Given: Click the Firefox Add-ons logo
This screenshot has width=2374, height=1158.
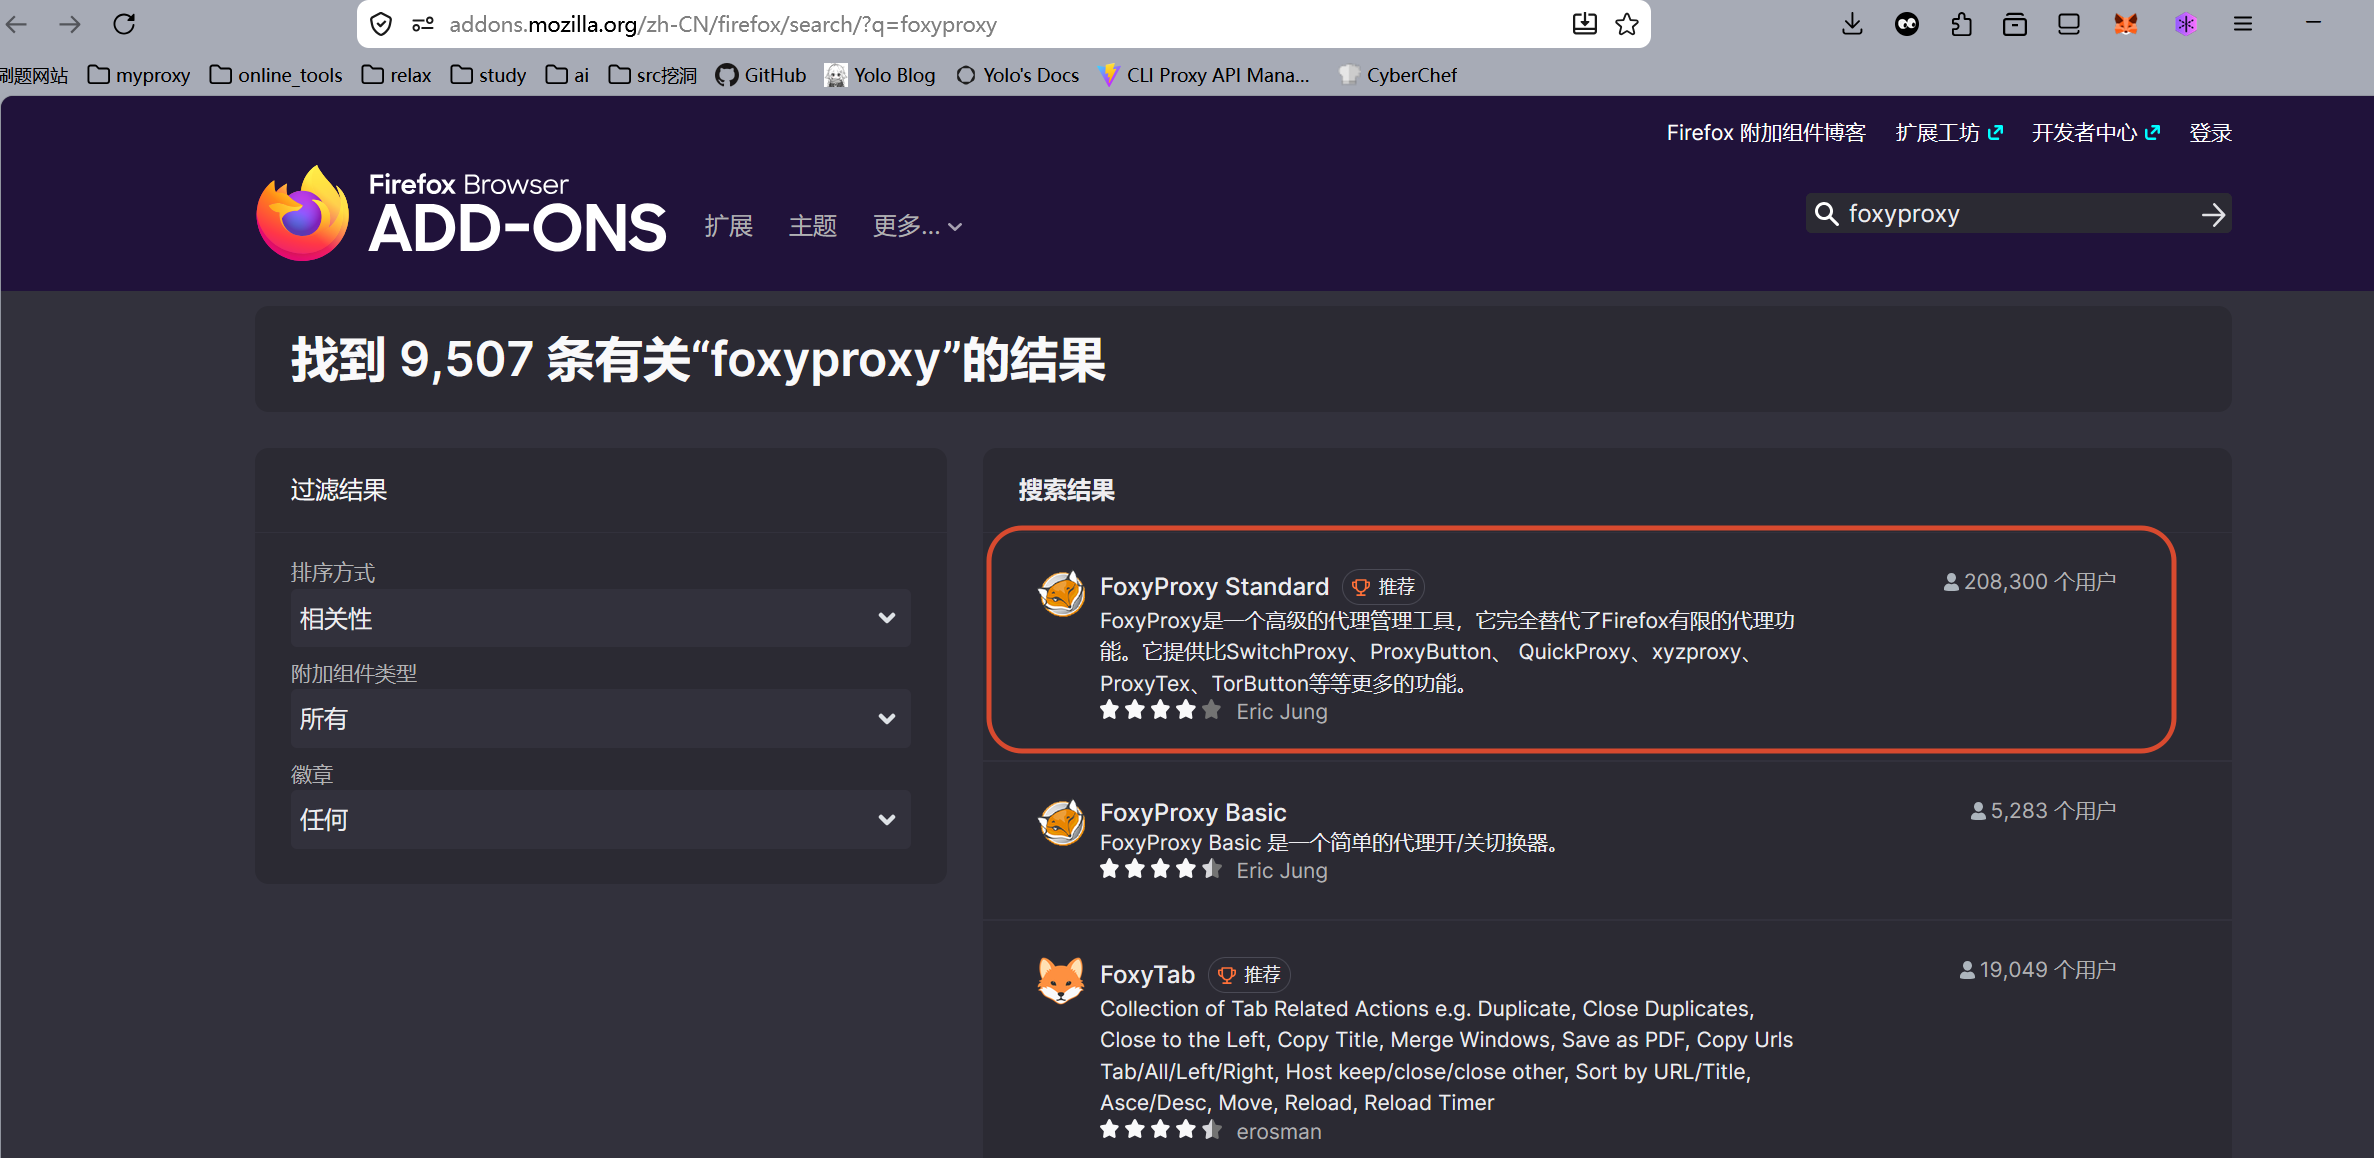Looking at the screenshot, I should pos(461,214).
